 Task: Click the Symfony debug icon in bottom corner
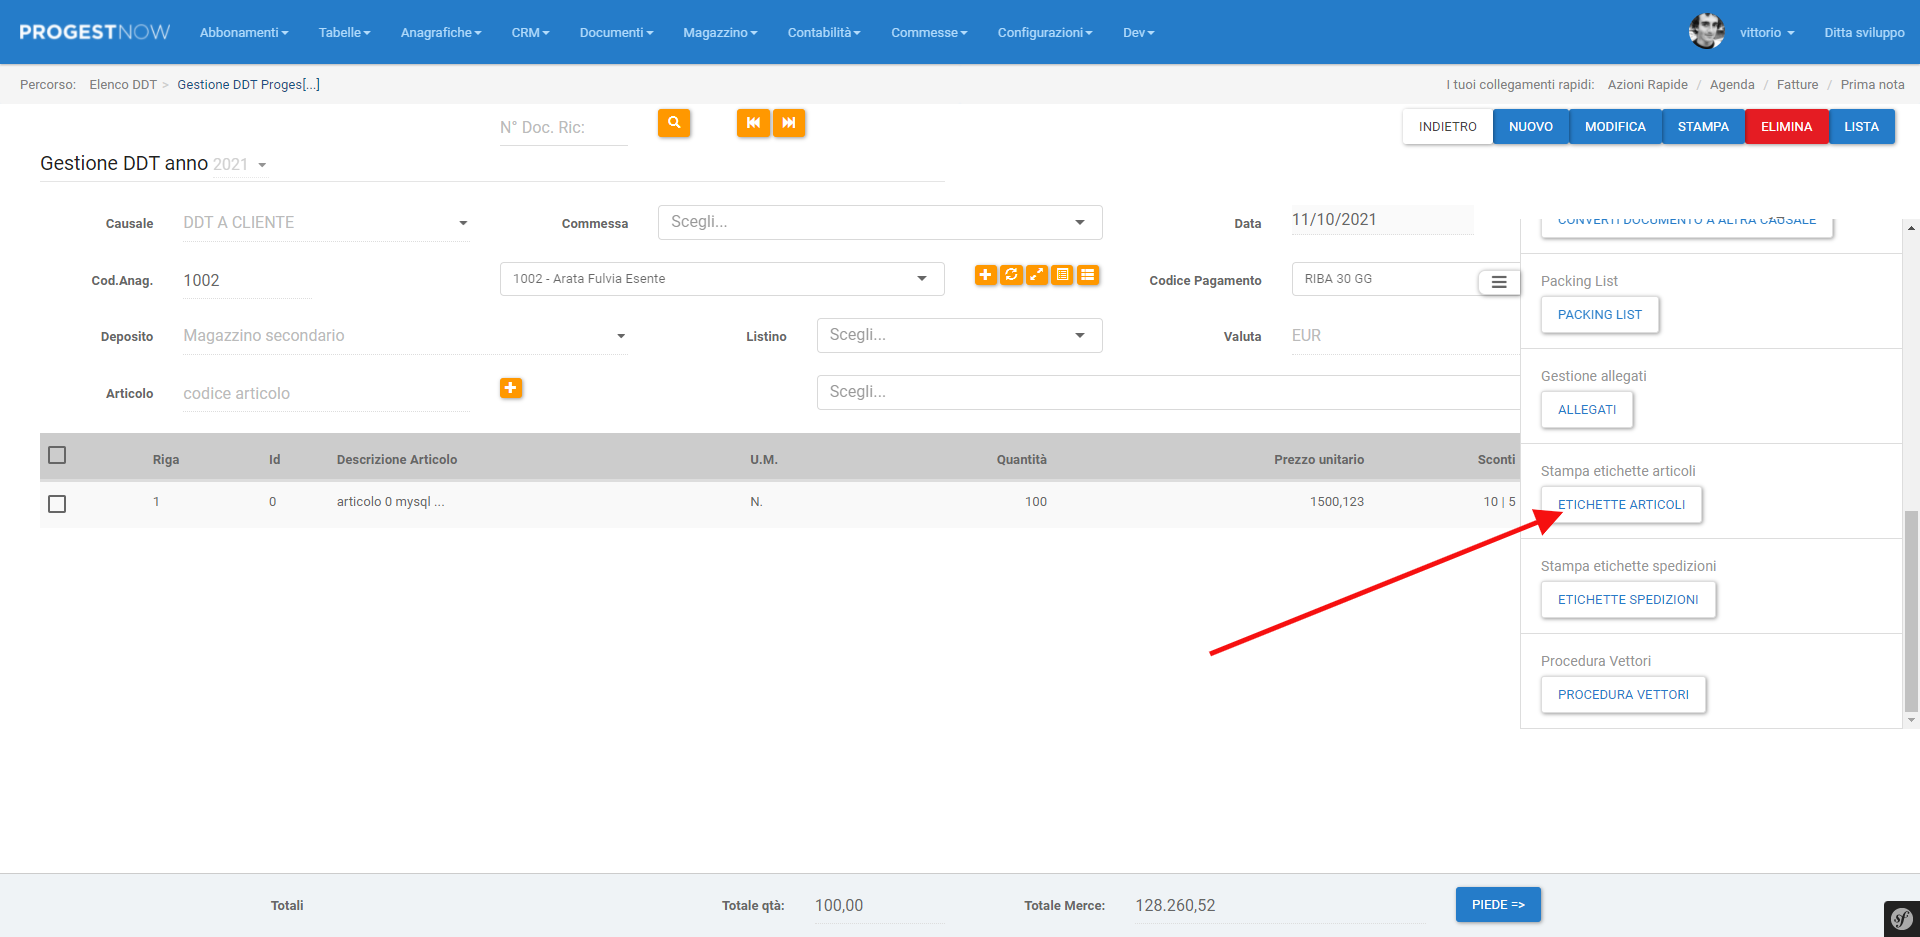pyautogui.click(x=1901, y=918)
